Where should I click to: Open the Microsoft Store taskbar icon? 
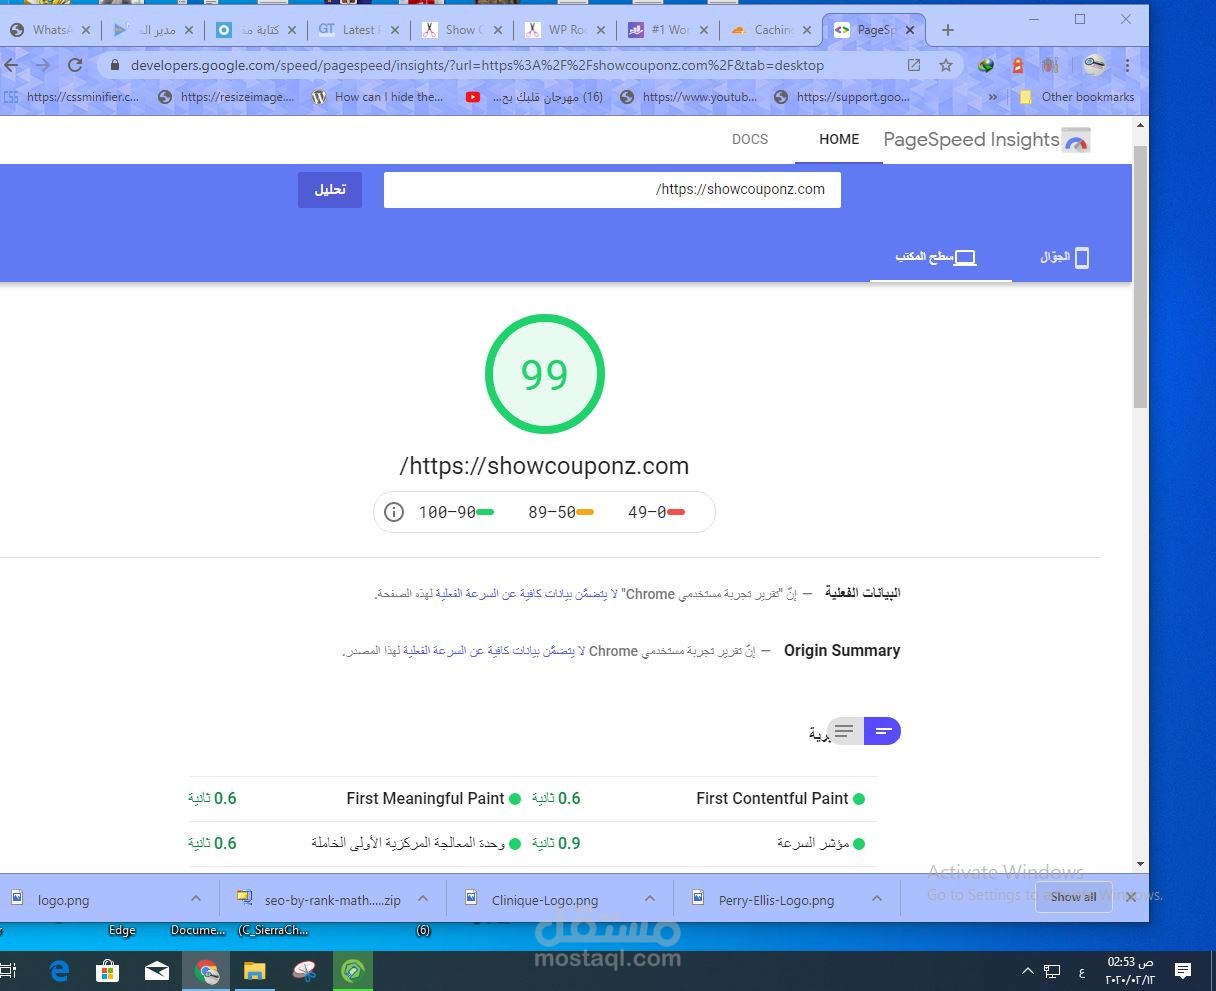pyautogui.click(x=107, y=970)
